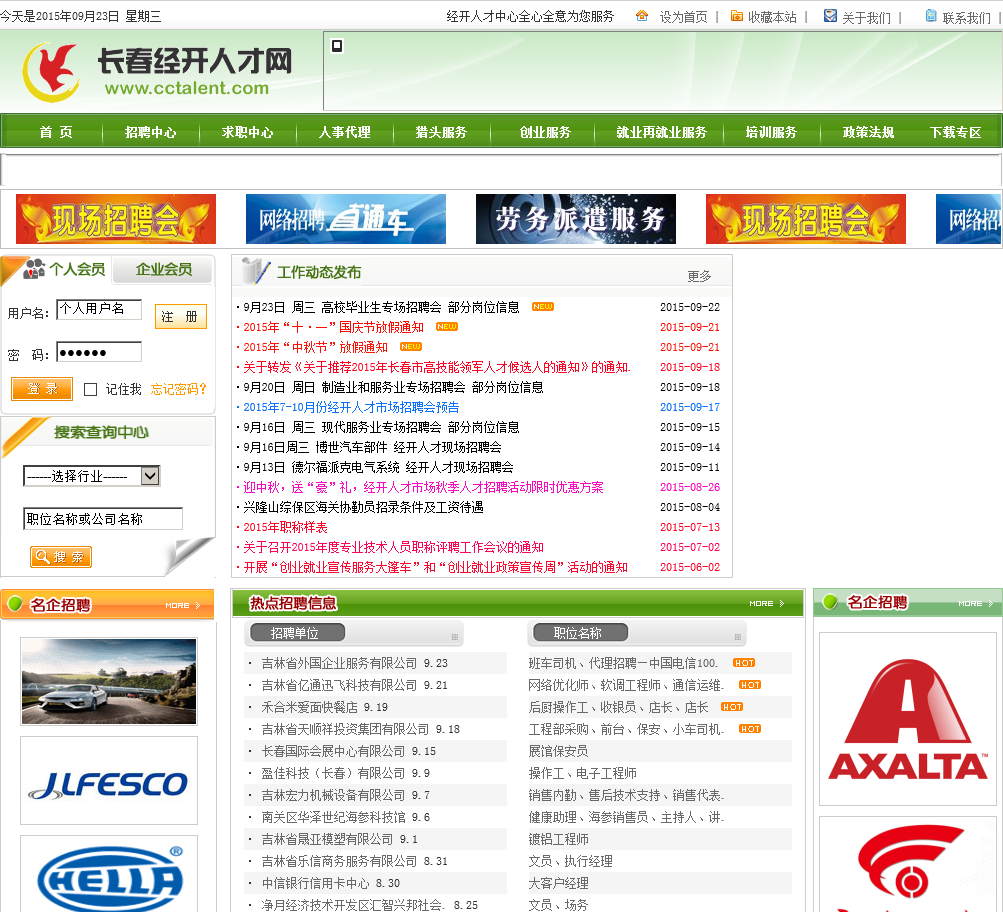Click the 设为首页 house icon
The image size is (1003, 912).
pos(642,16)
